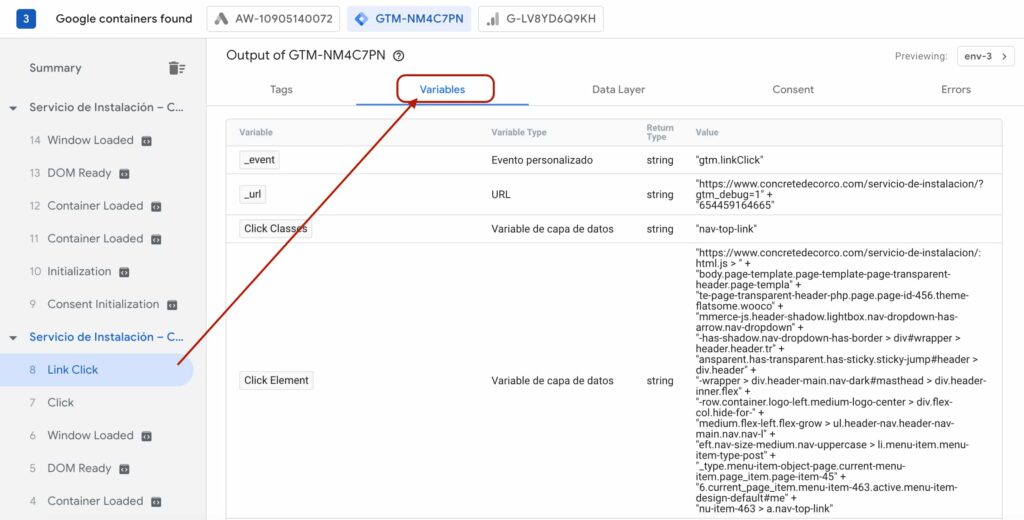This screenshot has height=520, width=1024.
Task: Open the Summary view
Action: 56,68
